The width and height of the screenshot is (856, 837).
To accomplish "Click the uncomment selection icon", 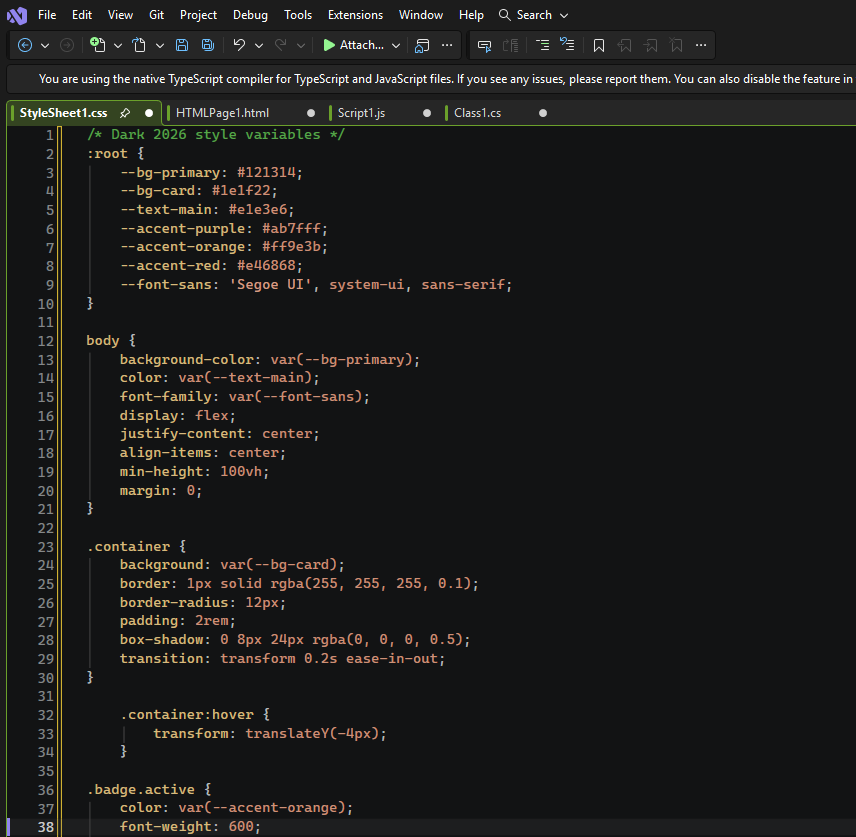I will (x=510, y=45).
